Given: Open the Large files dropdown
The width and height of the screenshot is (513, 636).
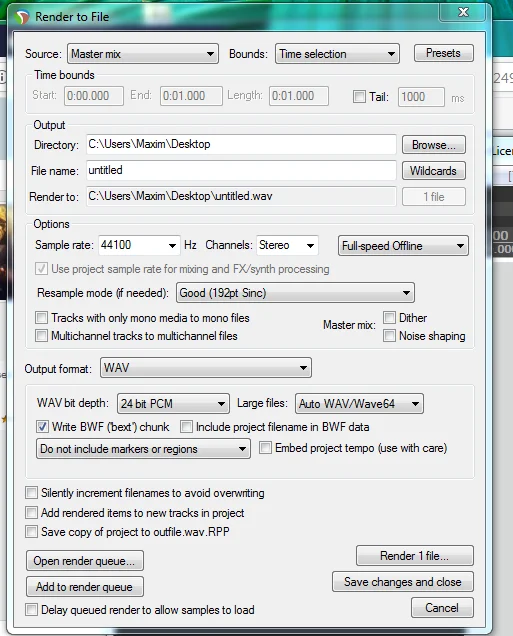Looking at the screenshot, I should 359,404.
